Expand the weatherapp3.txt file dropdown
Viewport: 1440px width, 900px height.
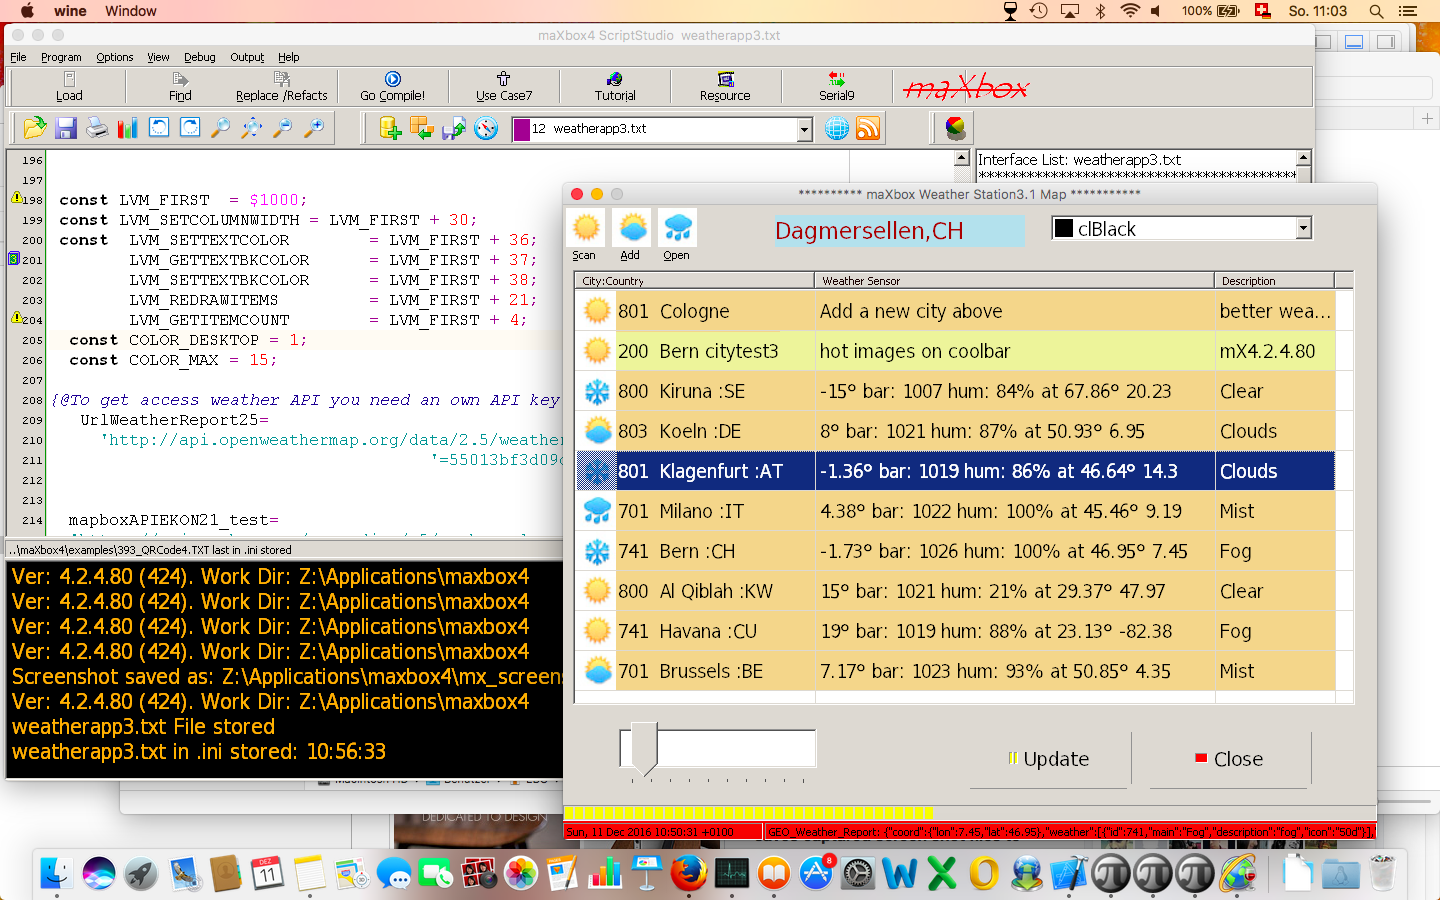[x=804, y=129]
